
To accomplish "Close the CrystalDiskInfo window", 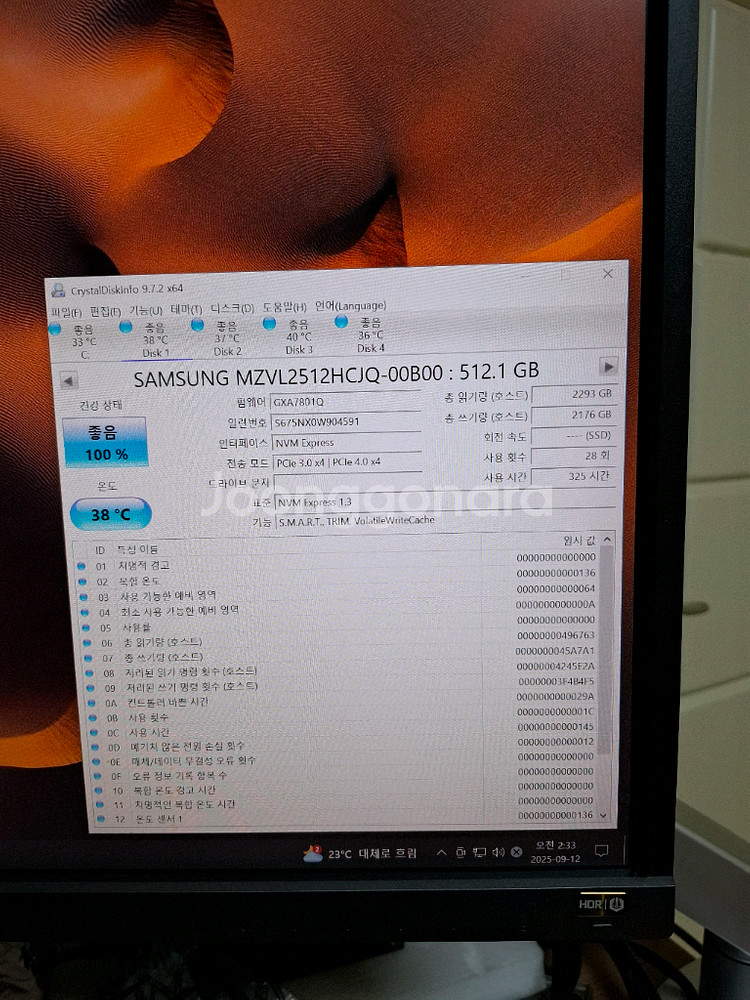I will [608, 274].
